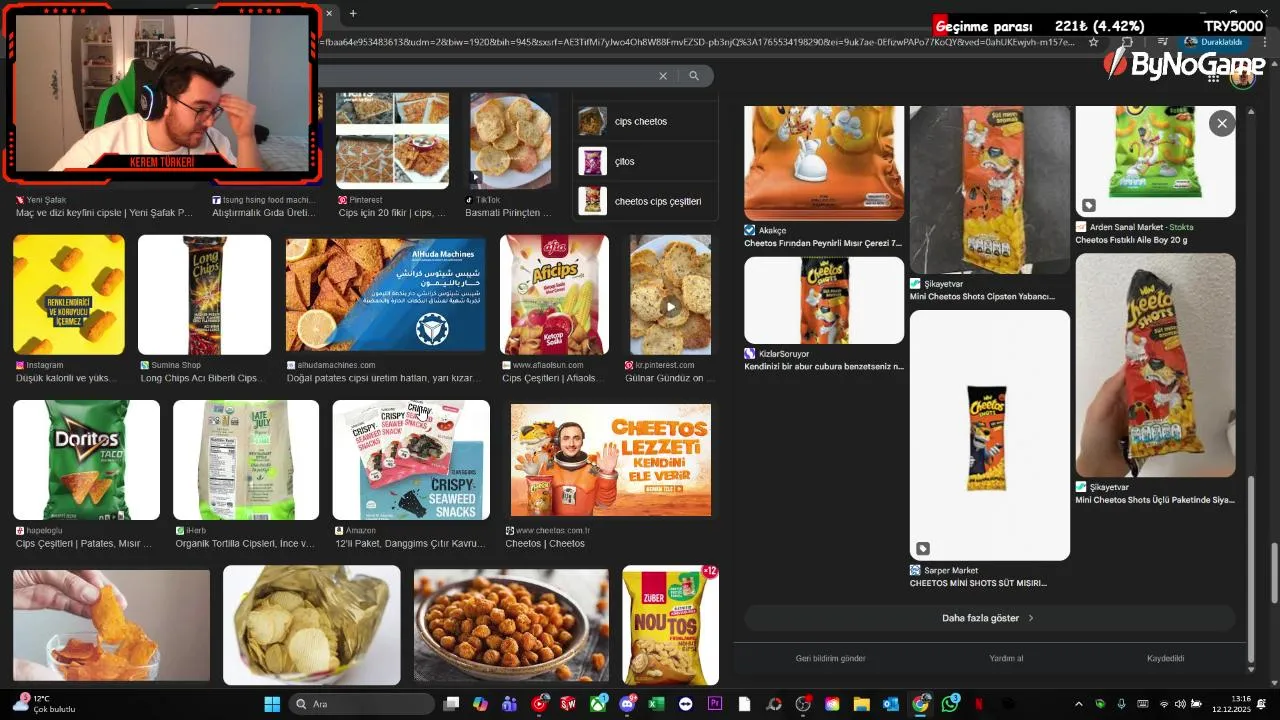This screenshot has width=1280, height=720.
Task: Launch Adobe Premiere Pro from the taskbar
Action: tap(715, 704)
